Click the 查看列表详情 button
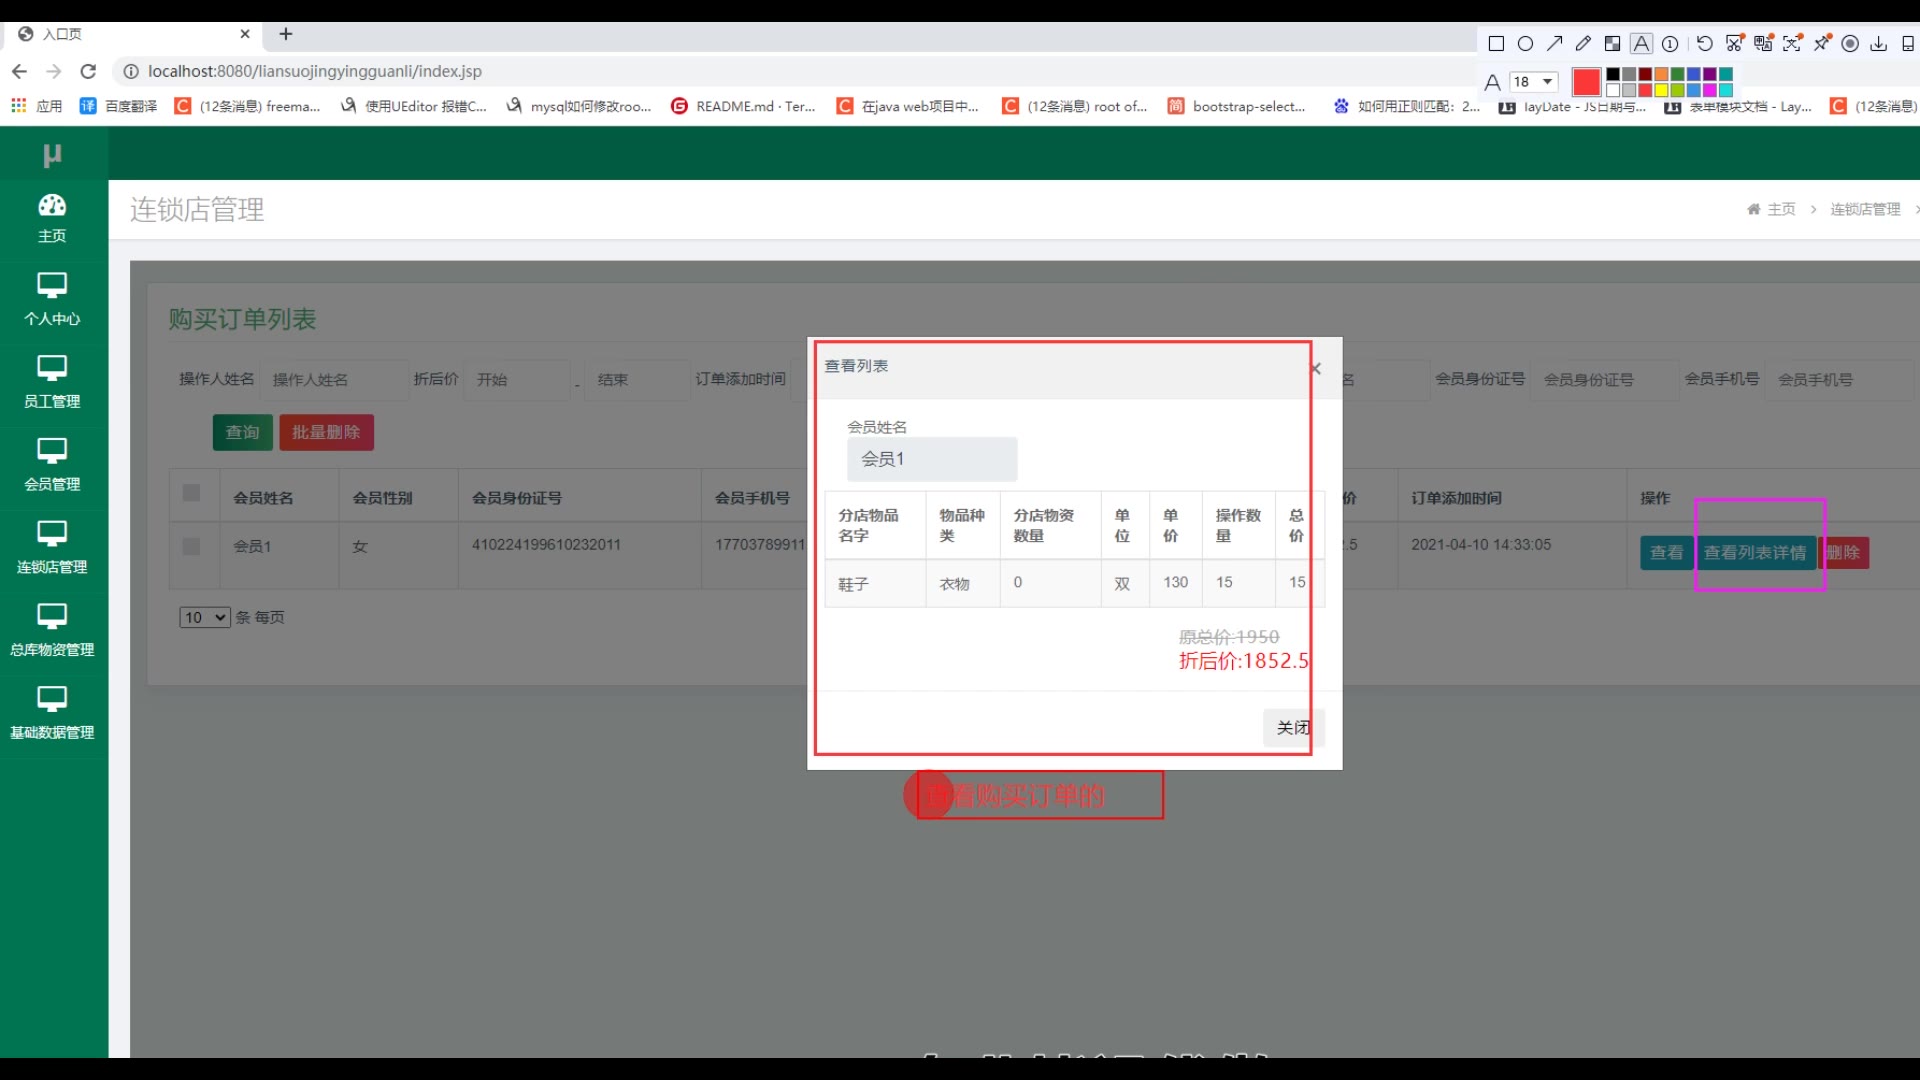Viewport: 1920px width, 1080px height. [x=1754, y=553]
